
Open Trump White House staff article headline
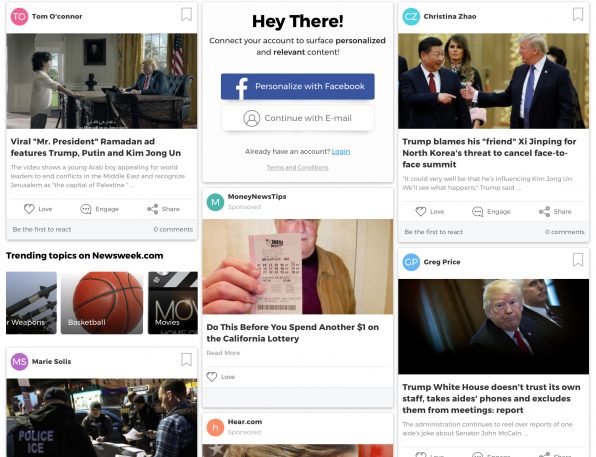(x=491, y=398)
